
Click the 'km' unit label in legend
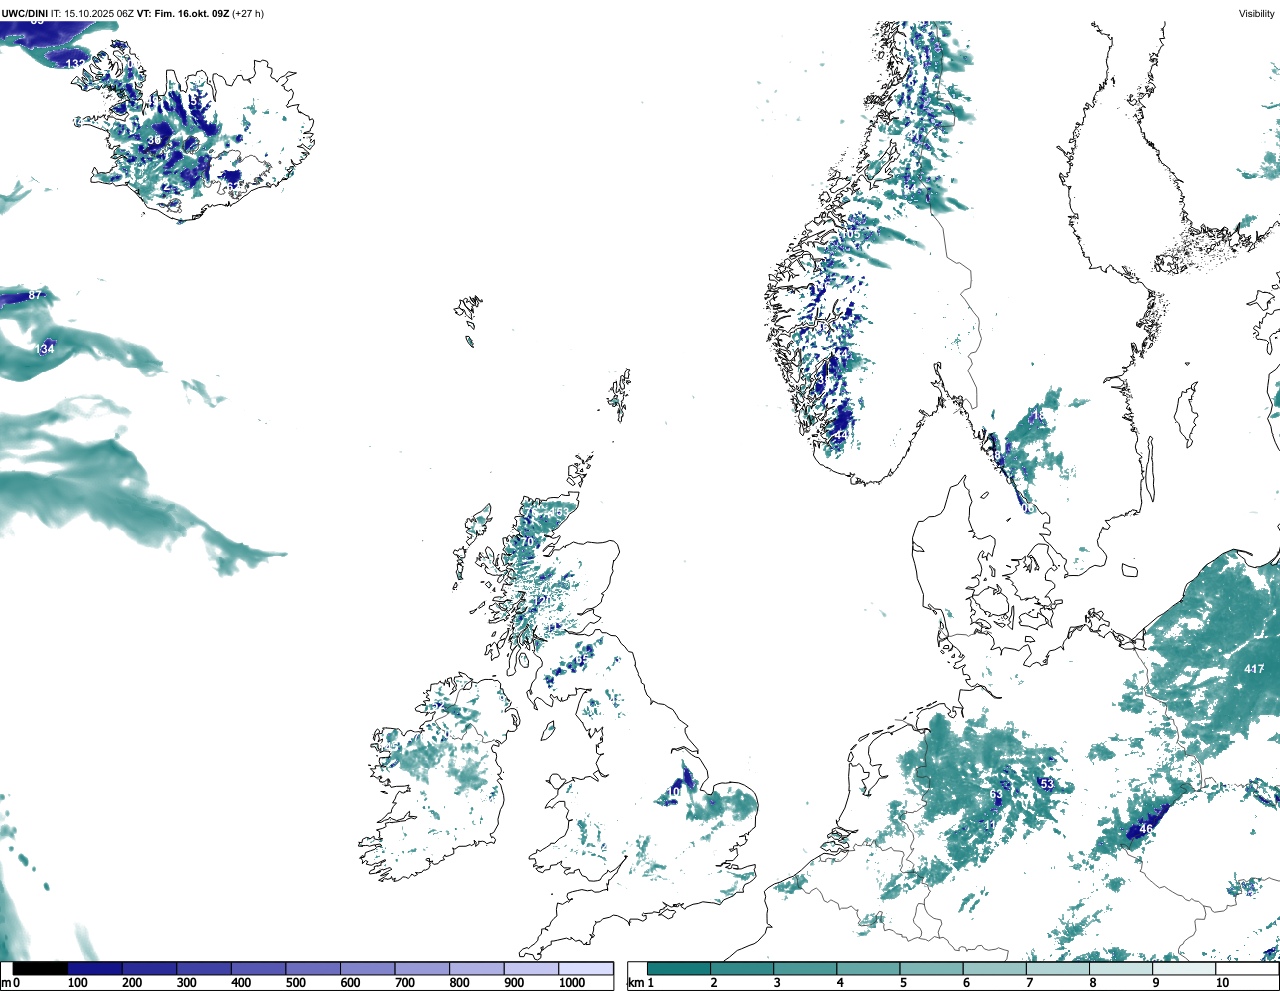pos(635,984)
